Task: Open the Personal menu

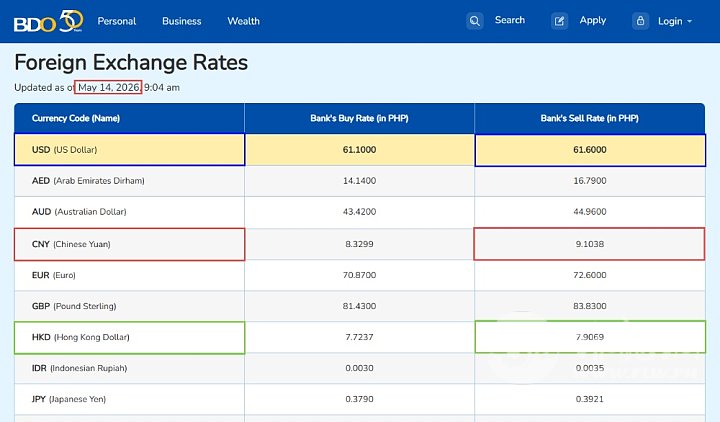Action: 117,21
